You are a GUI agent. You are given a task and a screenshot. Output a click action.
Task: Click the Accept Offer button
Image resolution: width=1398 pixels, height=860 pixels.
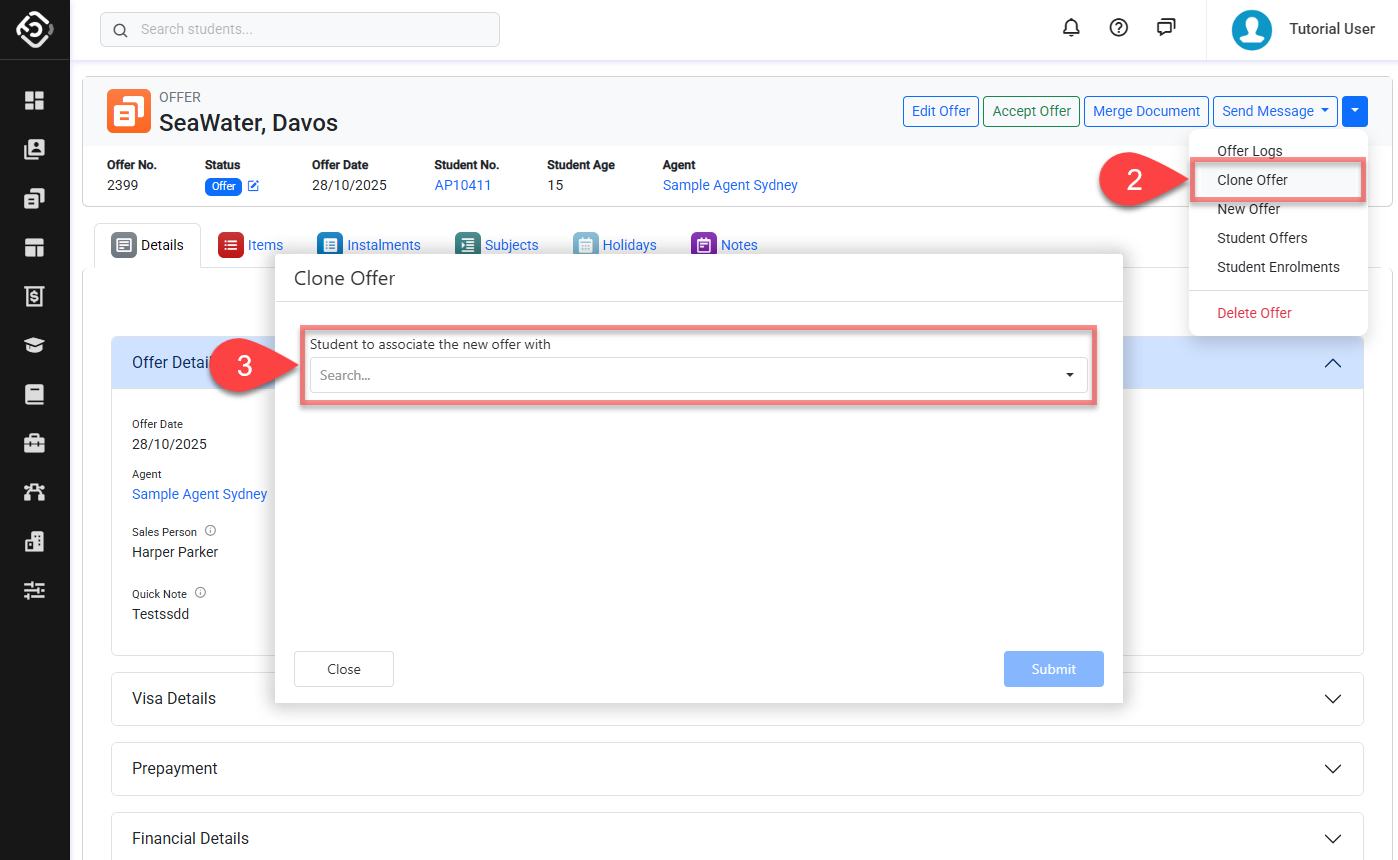pos(1031,111)
